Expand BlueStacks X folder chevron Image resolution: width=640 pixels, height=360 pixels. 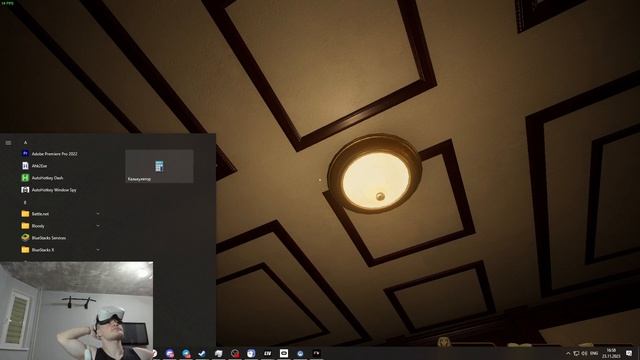(98, 250)
